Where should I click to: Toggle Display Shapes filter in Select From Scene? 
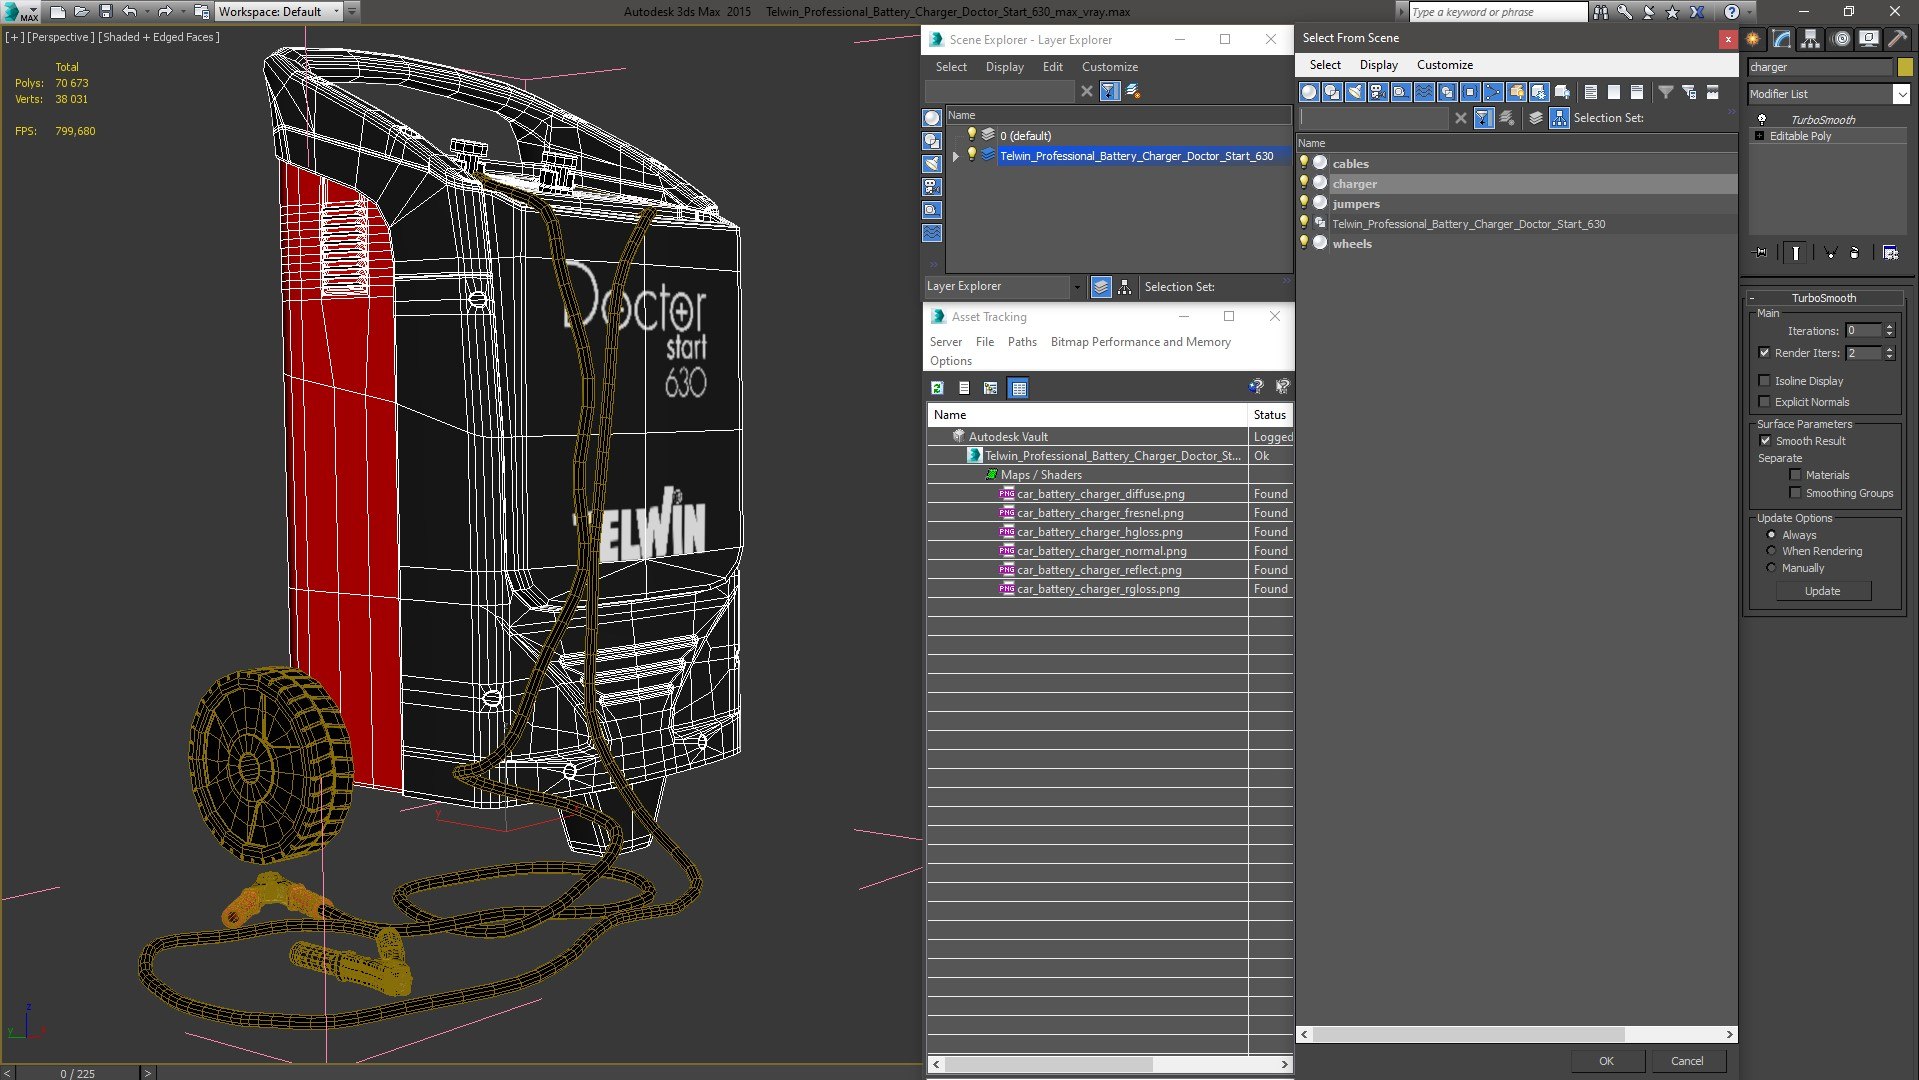pos(1332,92)
